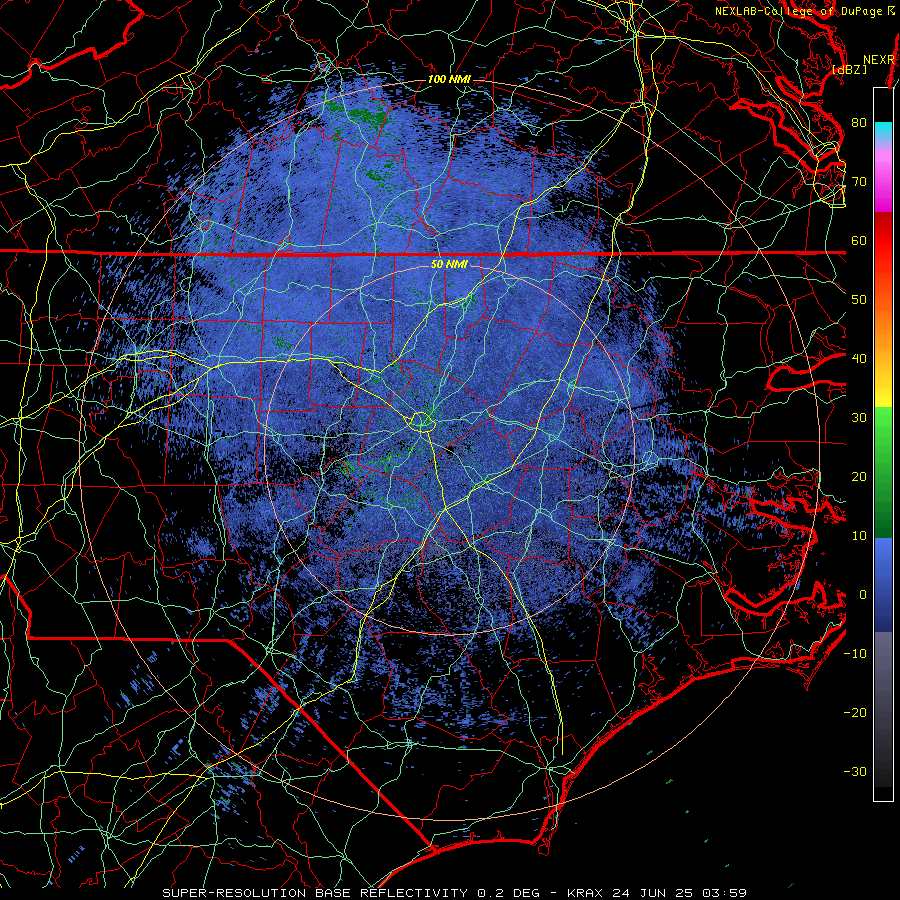
Task: Click the 80 value on dBZ scale
Action: click(859, 123)
